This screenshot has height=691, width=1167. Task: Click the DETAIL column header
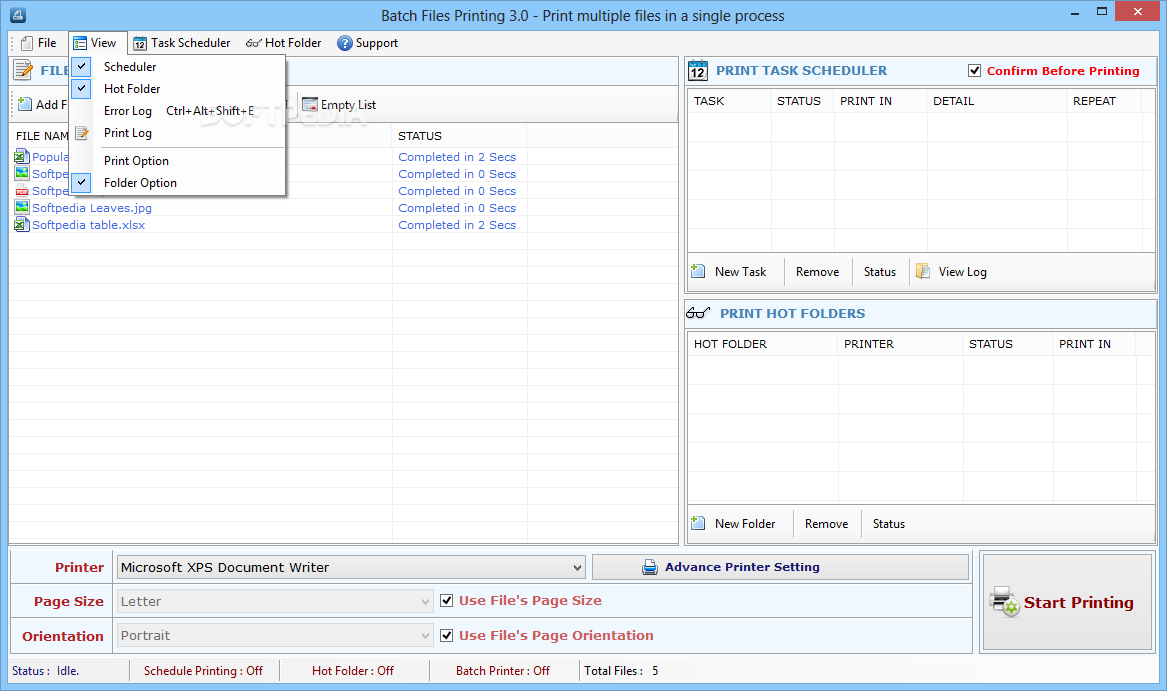tap(997, 101)
